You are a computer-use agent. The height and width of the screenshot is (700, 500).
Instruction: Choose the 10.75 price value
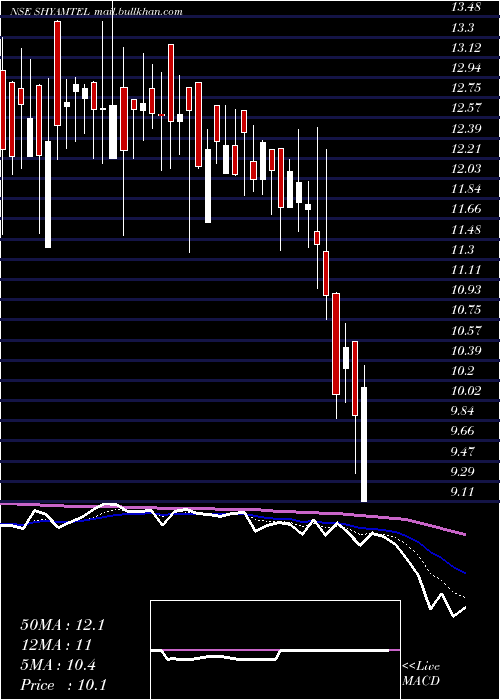coord(466,310)
